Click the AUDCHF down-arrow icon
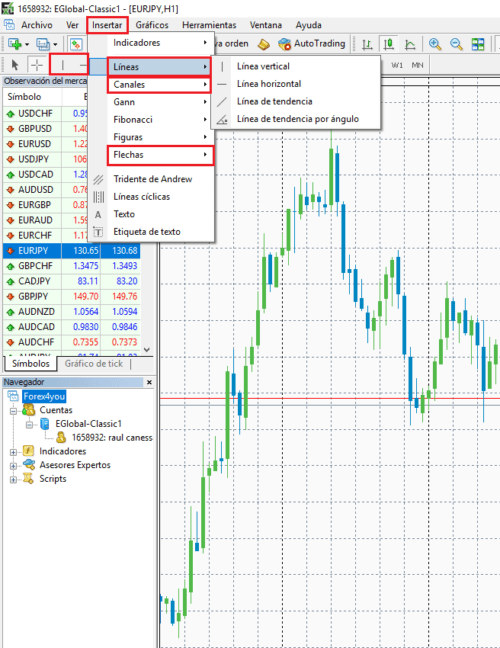 click(x=10, y=343)
